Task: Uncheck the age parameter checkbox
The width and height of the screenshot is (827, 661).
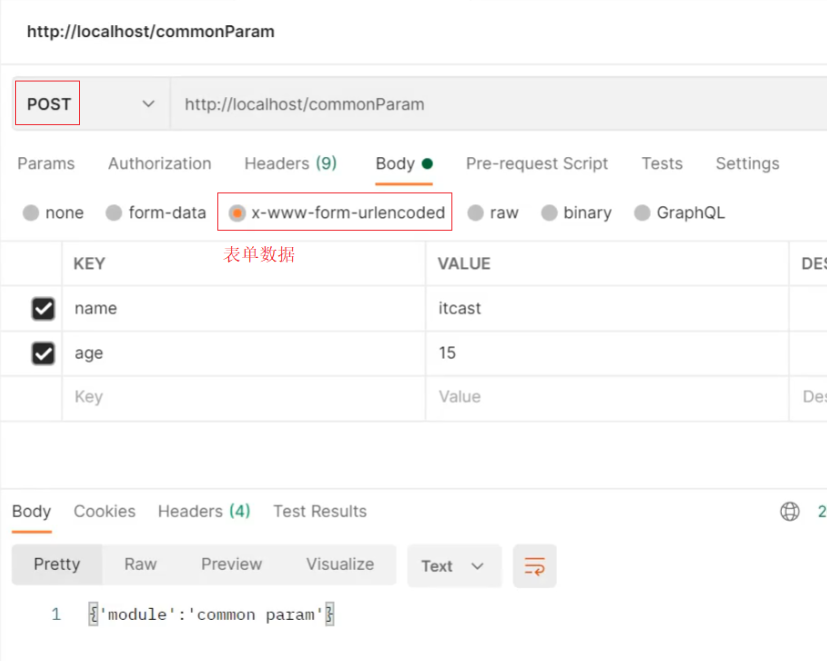Action: pyautogui.click(x=43, y=353)
